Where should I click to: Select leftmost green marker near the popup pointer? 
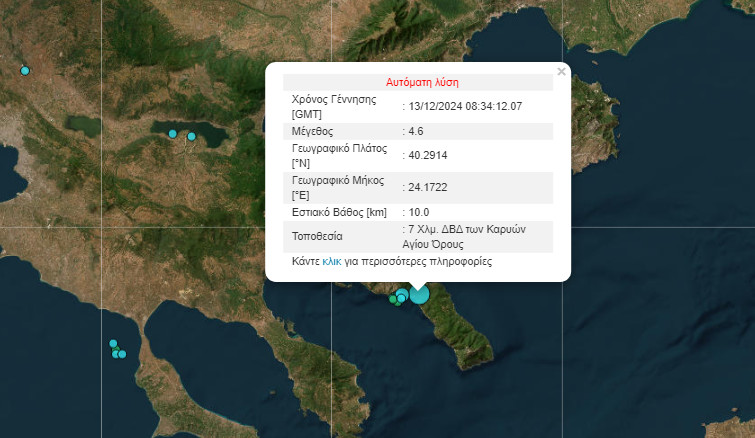(393, 299)
